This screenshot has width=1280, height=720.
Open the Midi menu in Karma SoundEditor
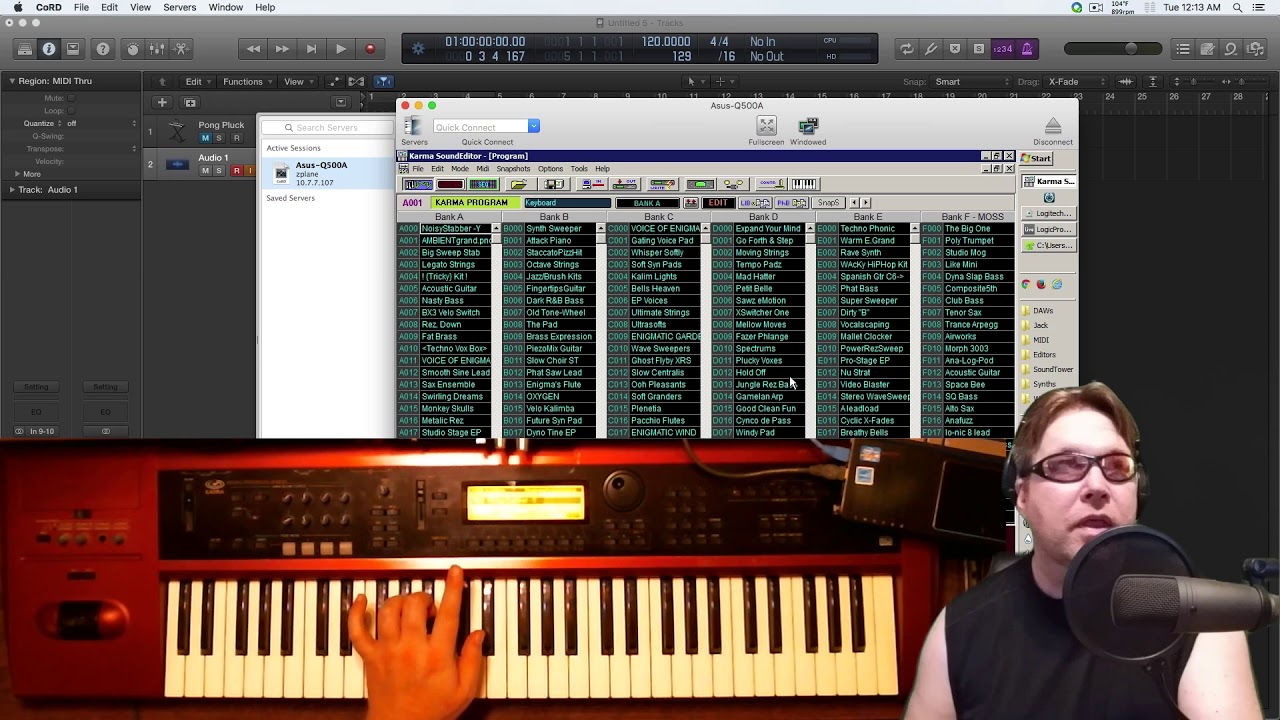pos(482,169)
